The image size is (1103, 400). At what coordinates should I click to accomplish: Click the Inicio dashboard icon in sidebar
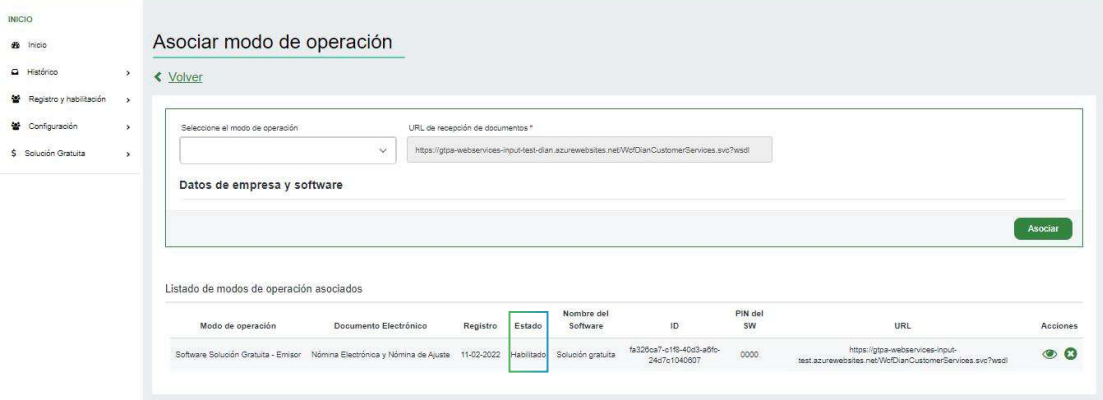click(15, 45)
